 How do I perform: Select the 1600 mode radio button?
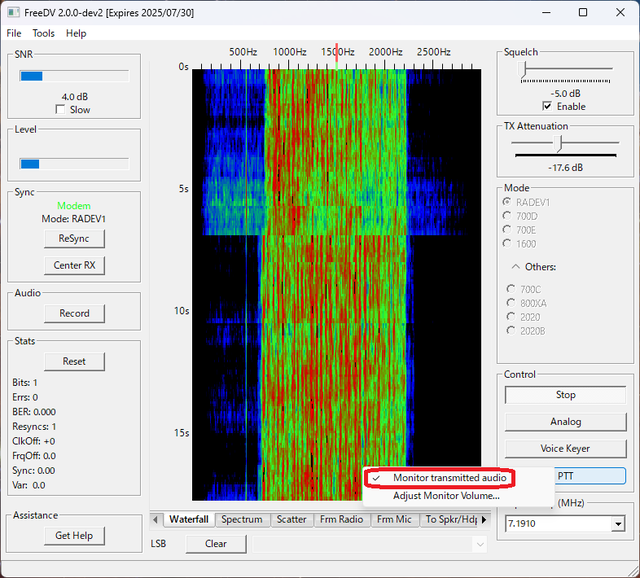point(507,243)
